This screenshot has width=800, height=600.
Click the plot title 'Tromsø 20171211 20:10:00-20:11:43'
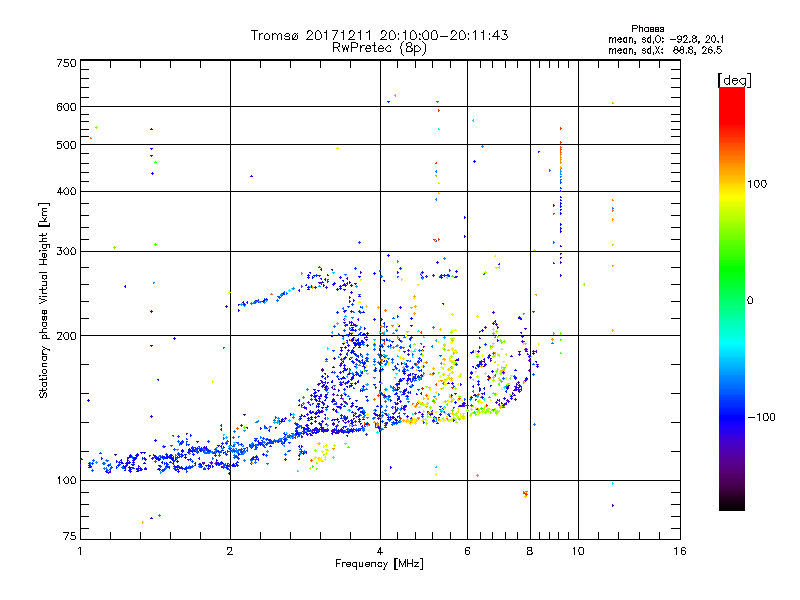[x=379, y=35]
